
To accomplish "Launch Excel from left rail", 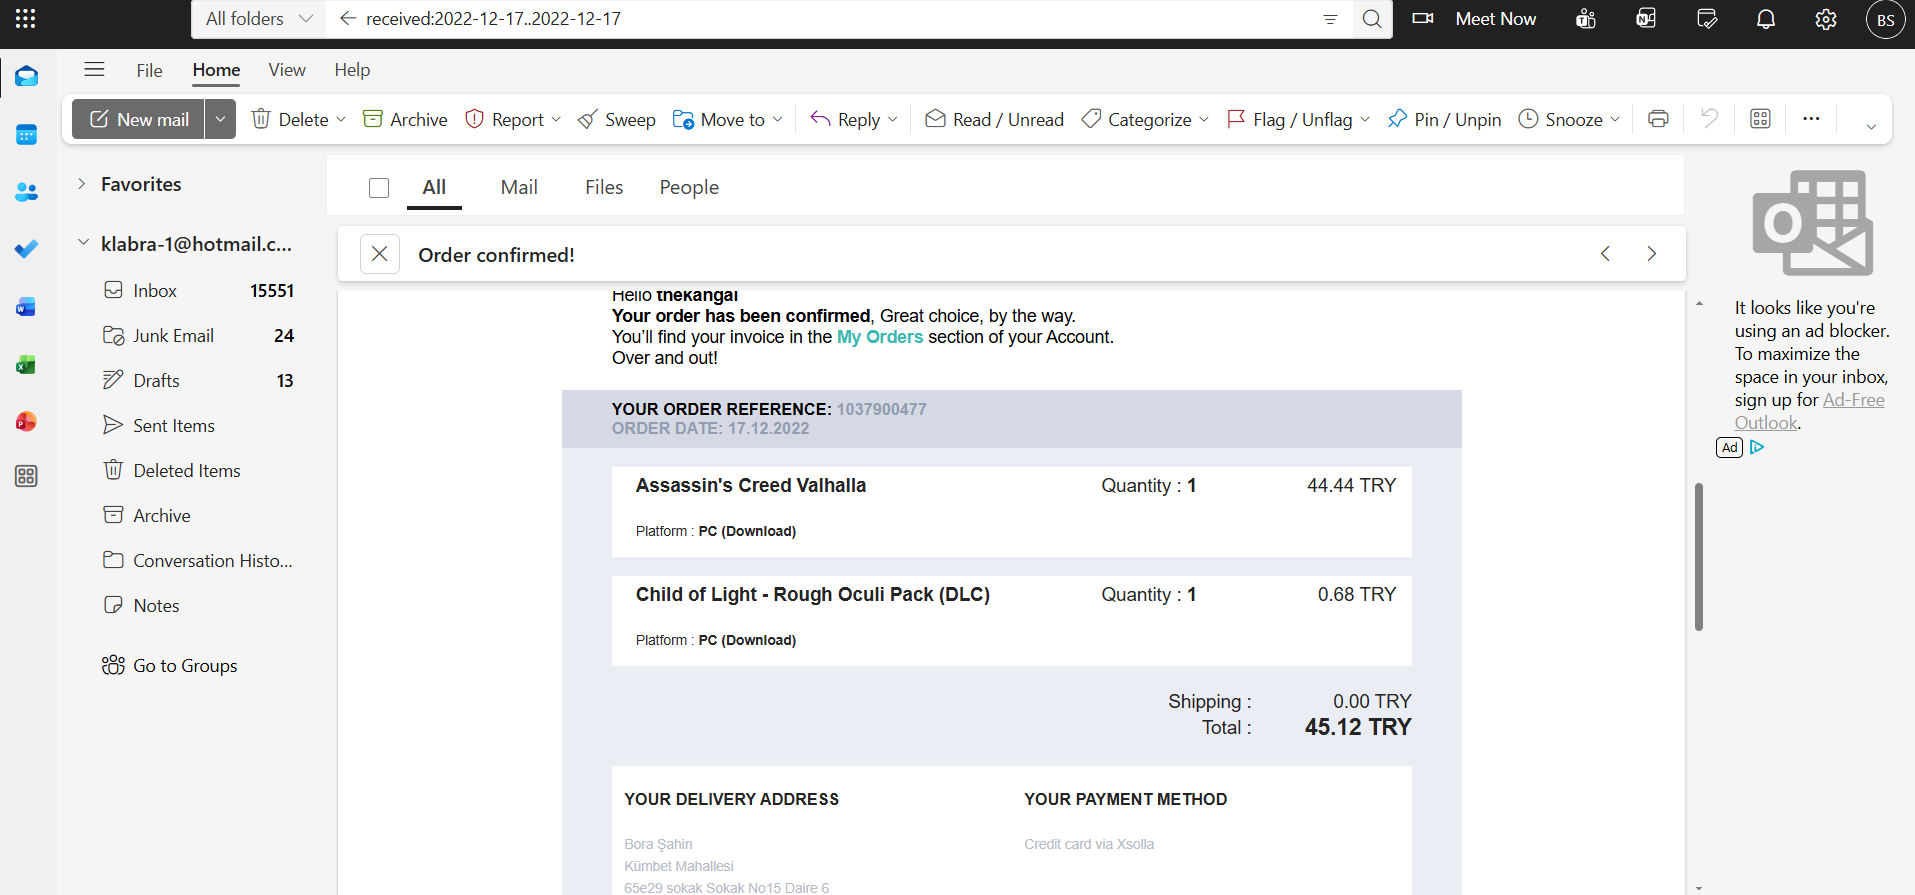I will point(27,365).
